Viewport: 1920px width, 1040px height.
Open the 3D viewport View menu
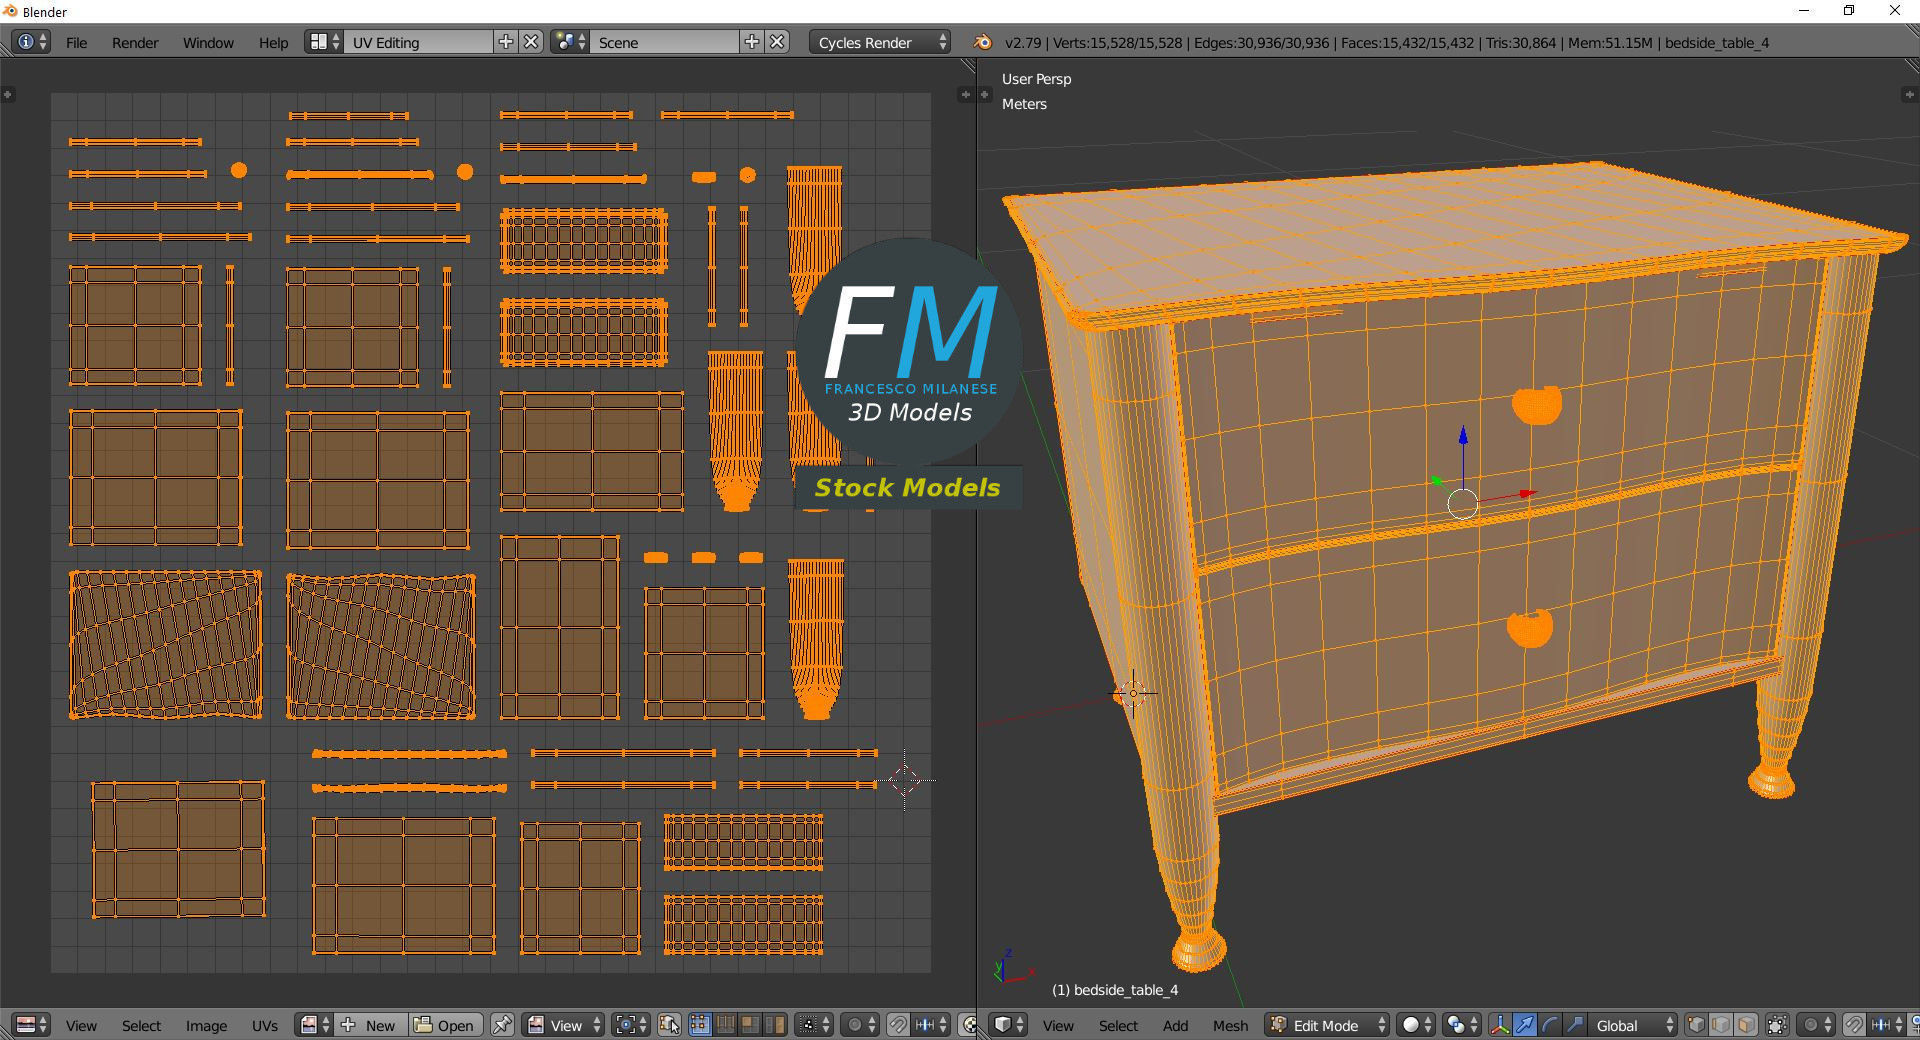(x=1058, y=1025)
